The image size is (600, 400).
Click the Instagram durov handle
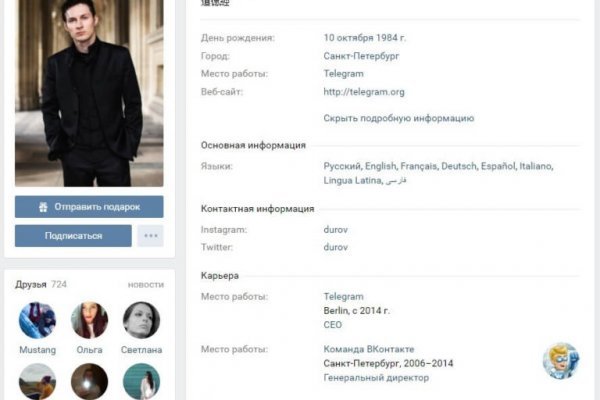(x=336, y=230)
